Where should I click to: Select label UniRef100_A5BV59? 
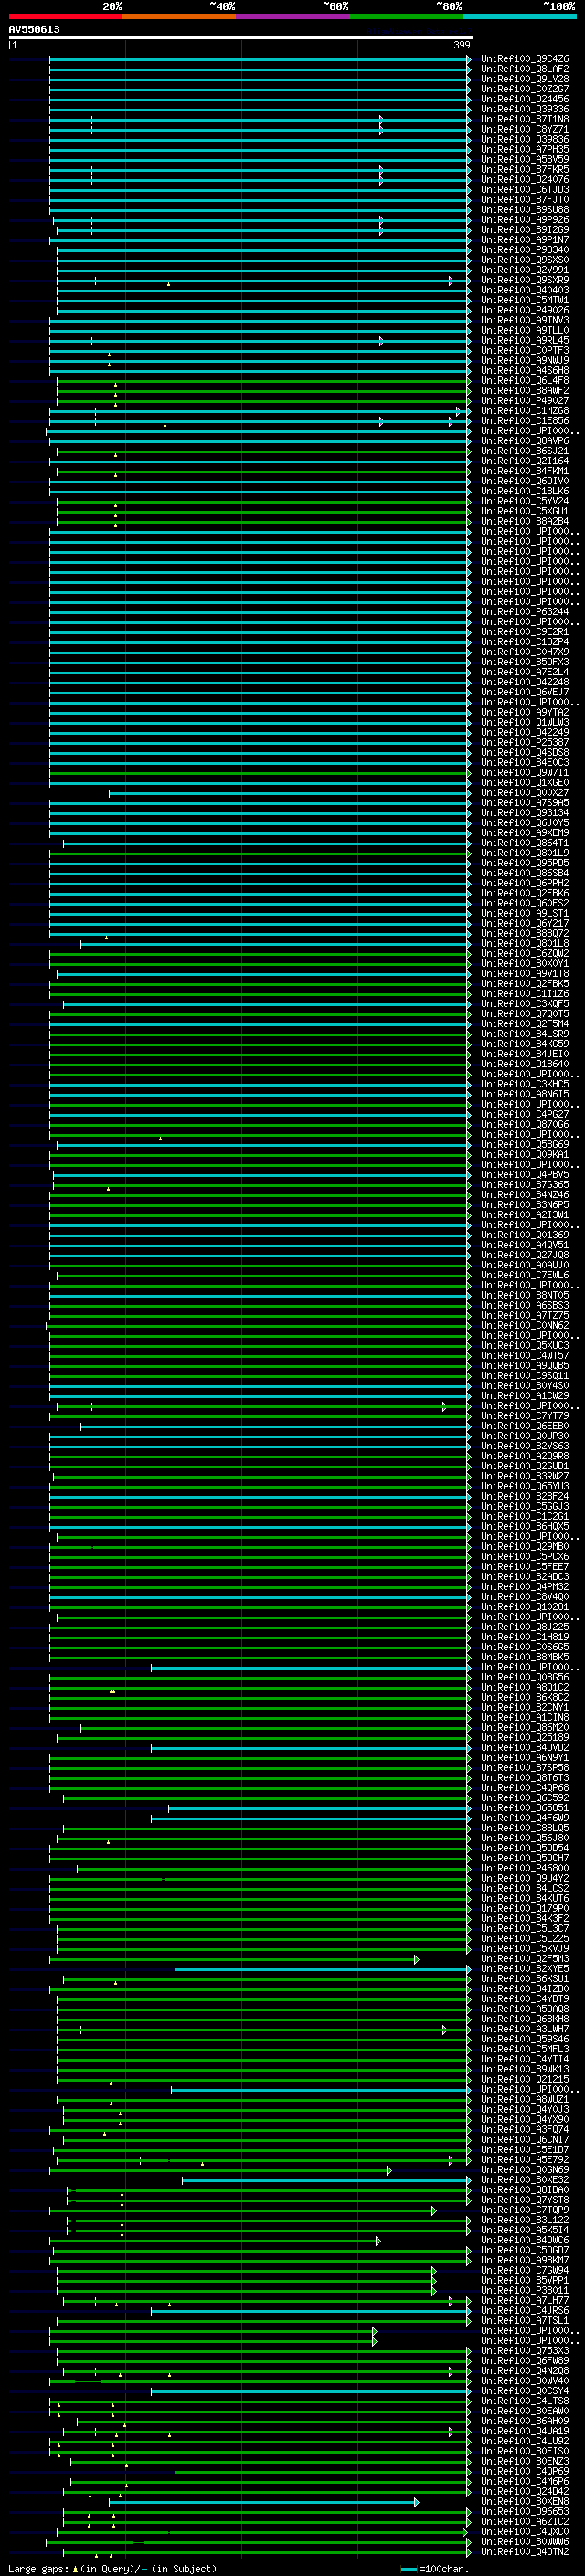coord(525,159)
